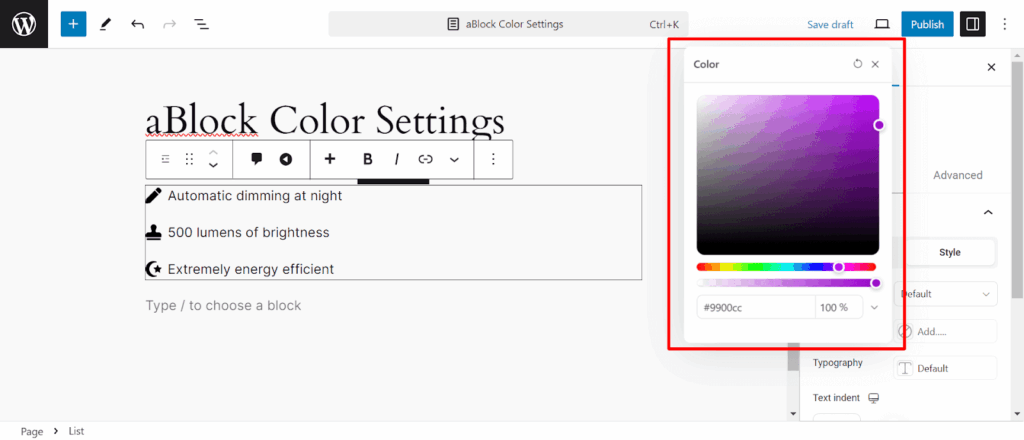Open the WordPress logo site menu
Image resolution: width=1024 pixels, height=440 pixels.
(24, 24)
